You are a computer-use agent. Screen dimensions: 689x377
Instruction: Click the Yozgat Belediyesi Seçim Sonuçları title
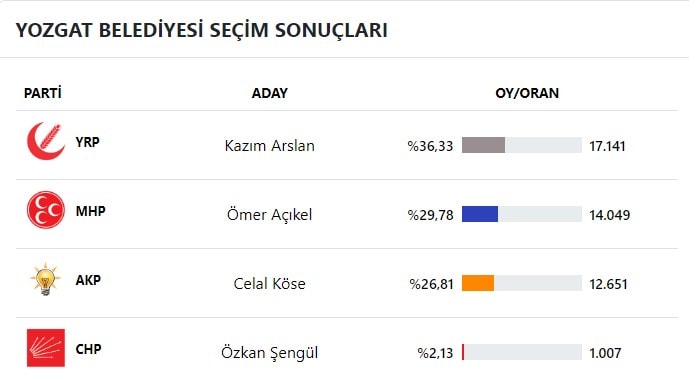[202, 30]
